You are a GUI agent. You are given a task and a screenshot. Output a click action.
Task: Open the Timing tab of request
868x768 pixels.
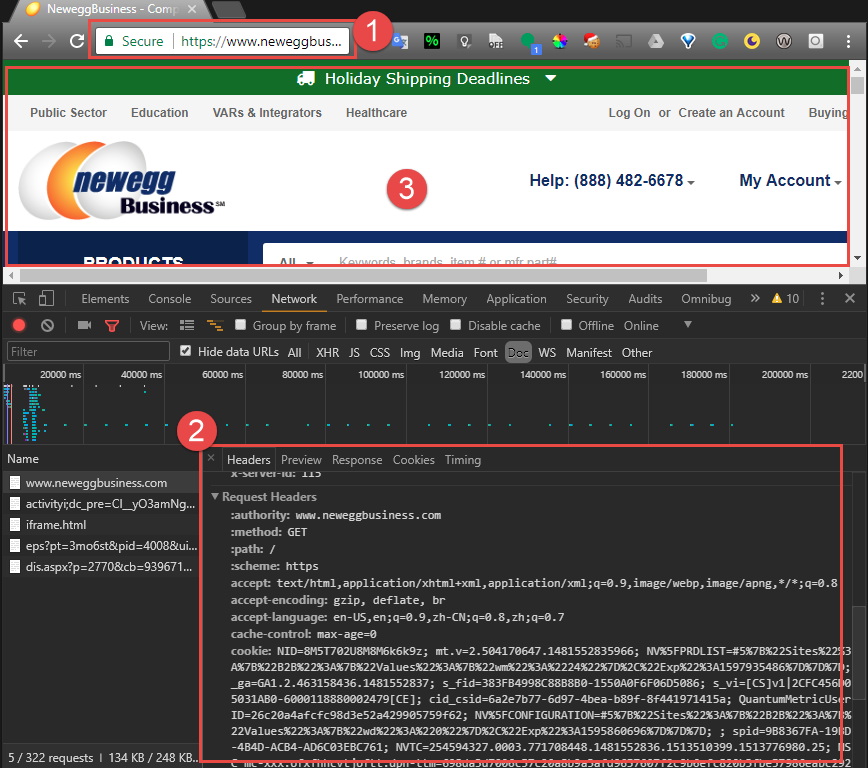(463, 460)
